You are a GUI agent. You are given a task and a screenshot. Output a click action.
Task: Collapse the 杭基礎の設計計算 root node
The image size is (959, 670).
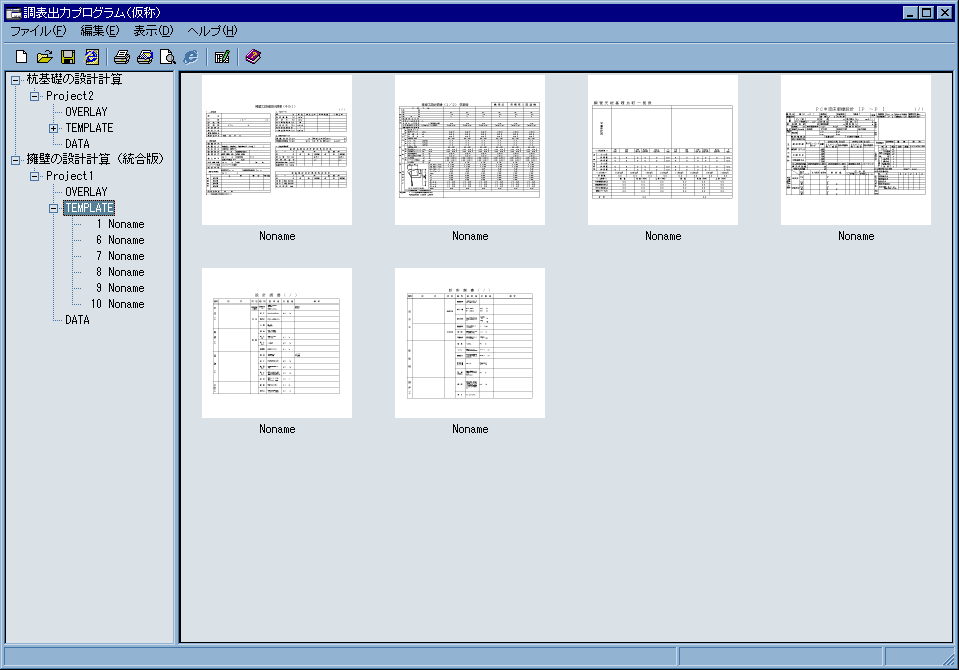15,80
